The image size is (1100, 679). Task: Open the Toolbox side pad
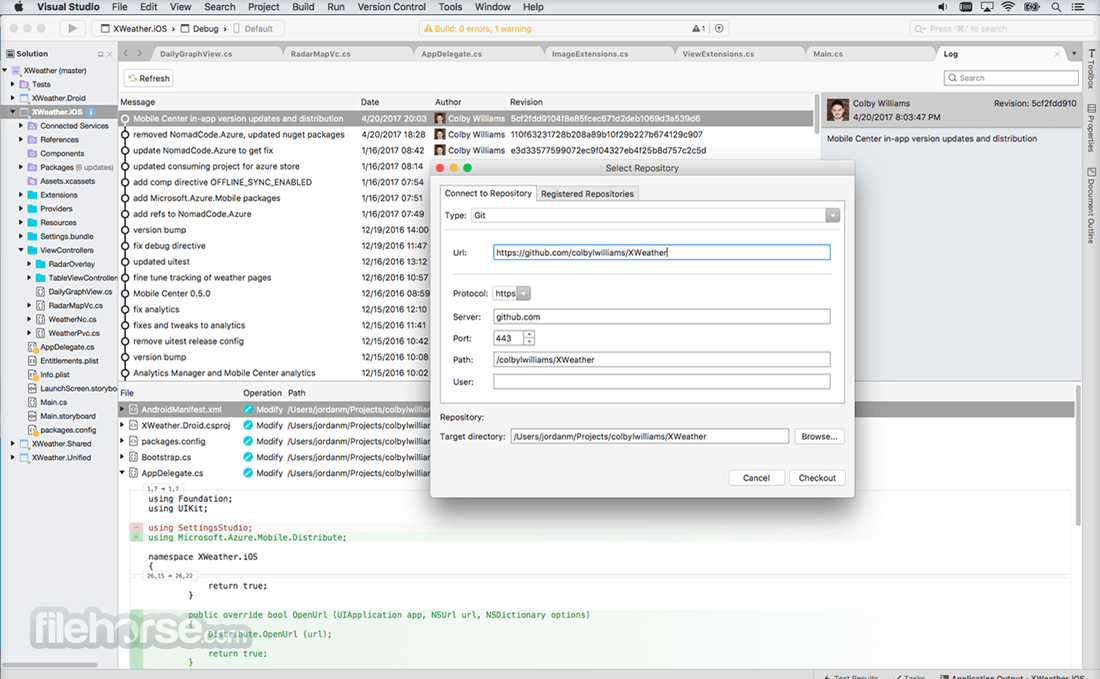(x=1092, y=68)
